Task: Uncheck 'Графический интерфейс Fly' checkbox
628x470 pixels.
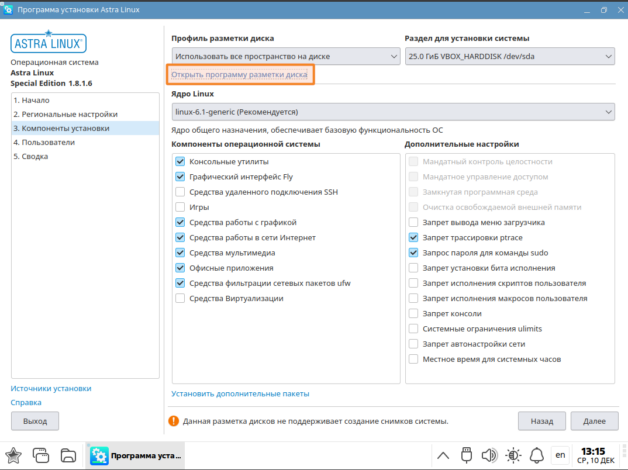Action: point(180,177)
